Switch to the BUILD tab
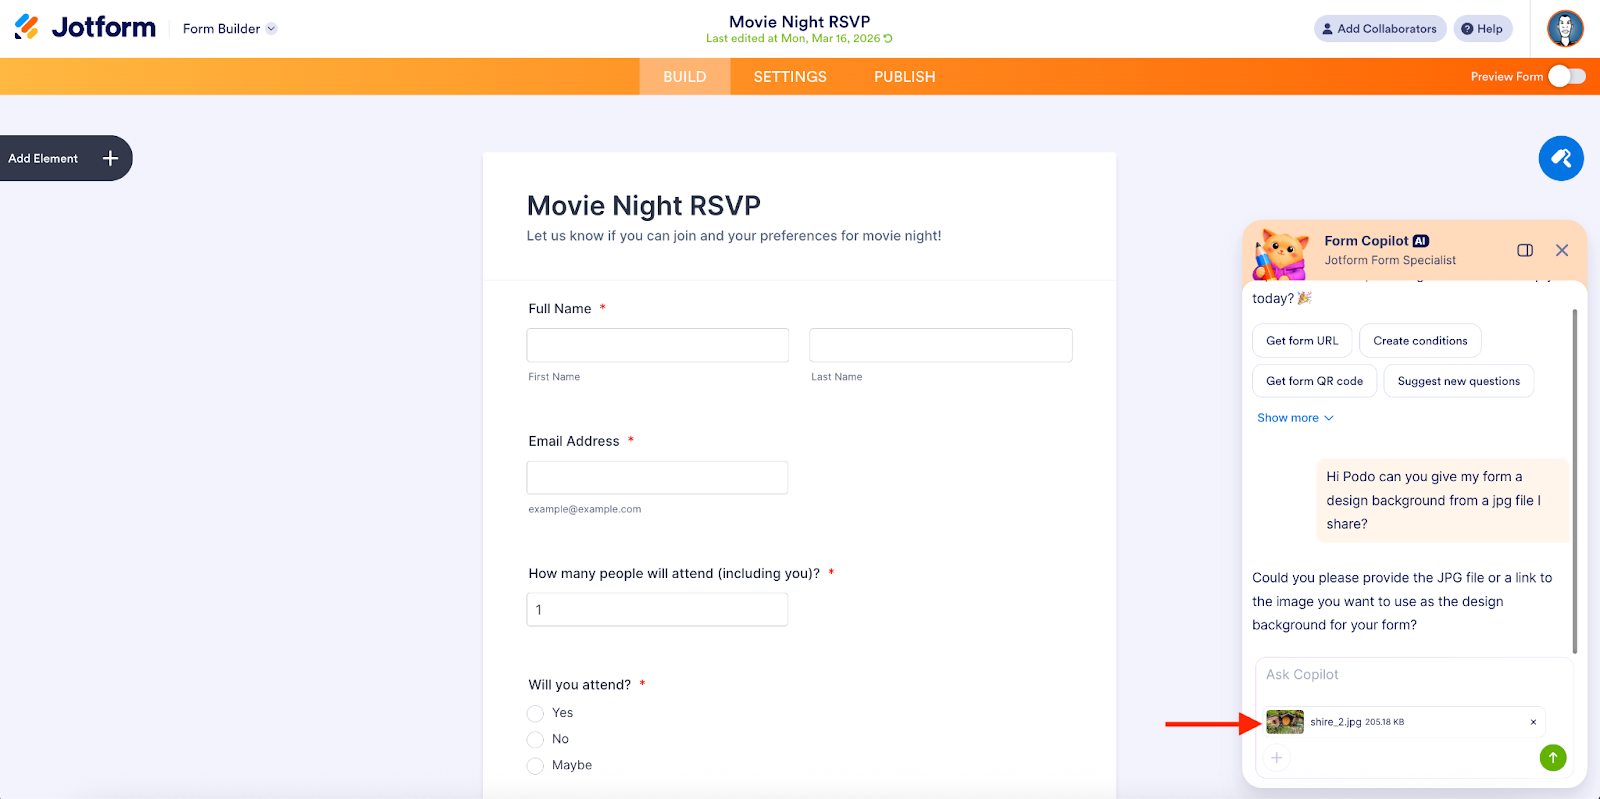Screen dimensions: 1600x799 pyautogui.click(x=685, y=77)
